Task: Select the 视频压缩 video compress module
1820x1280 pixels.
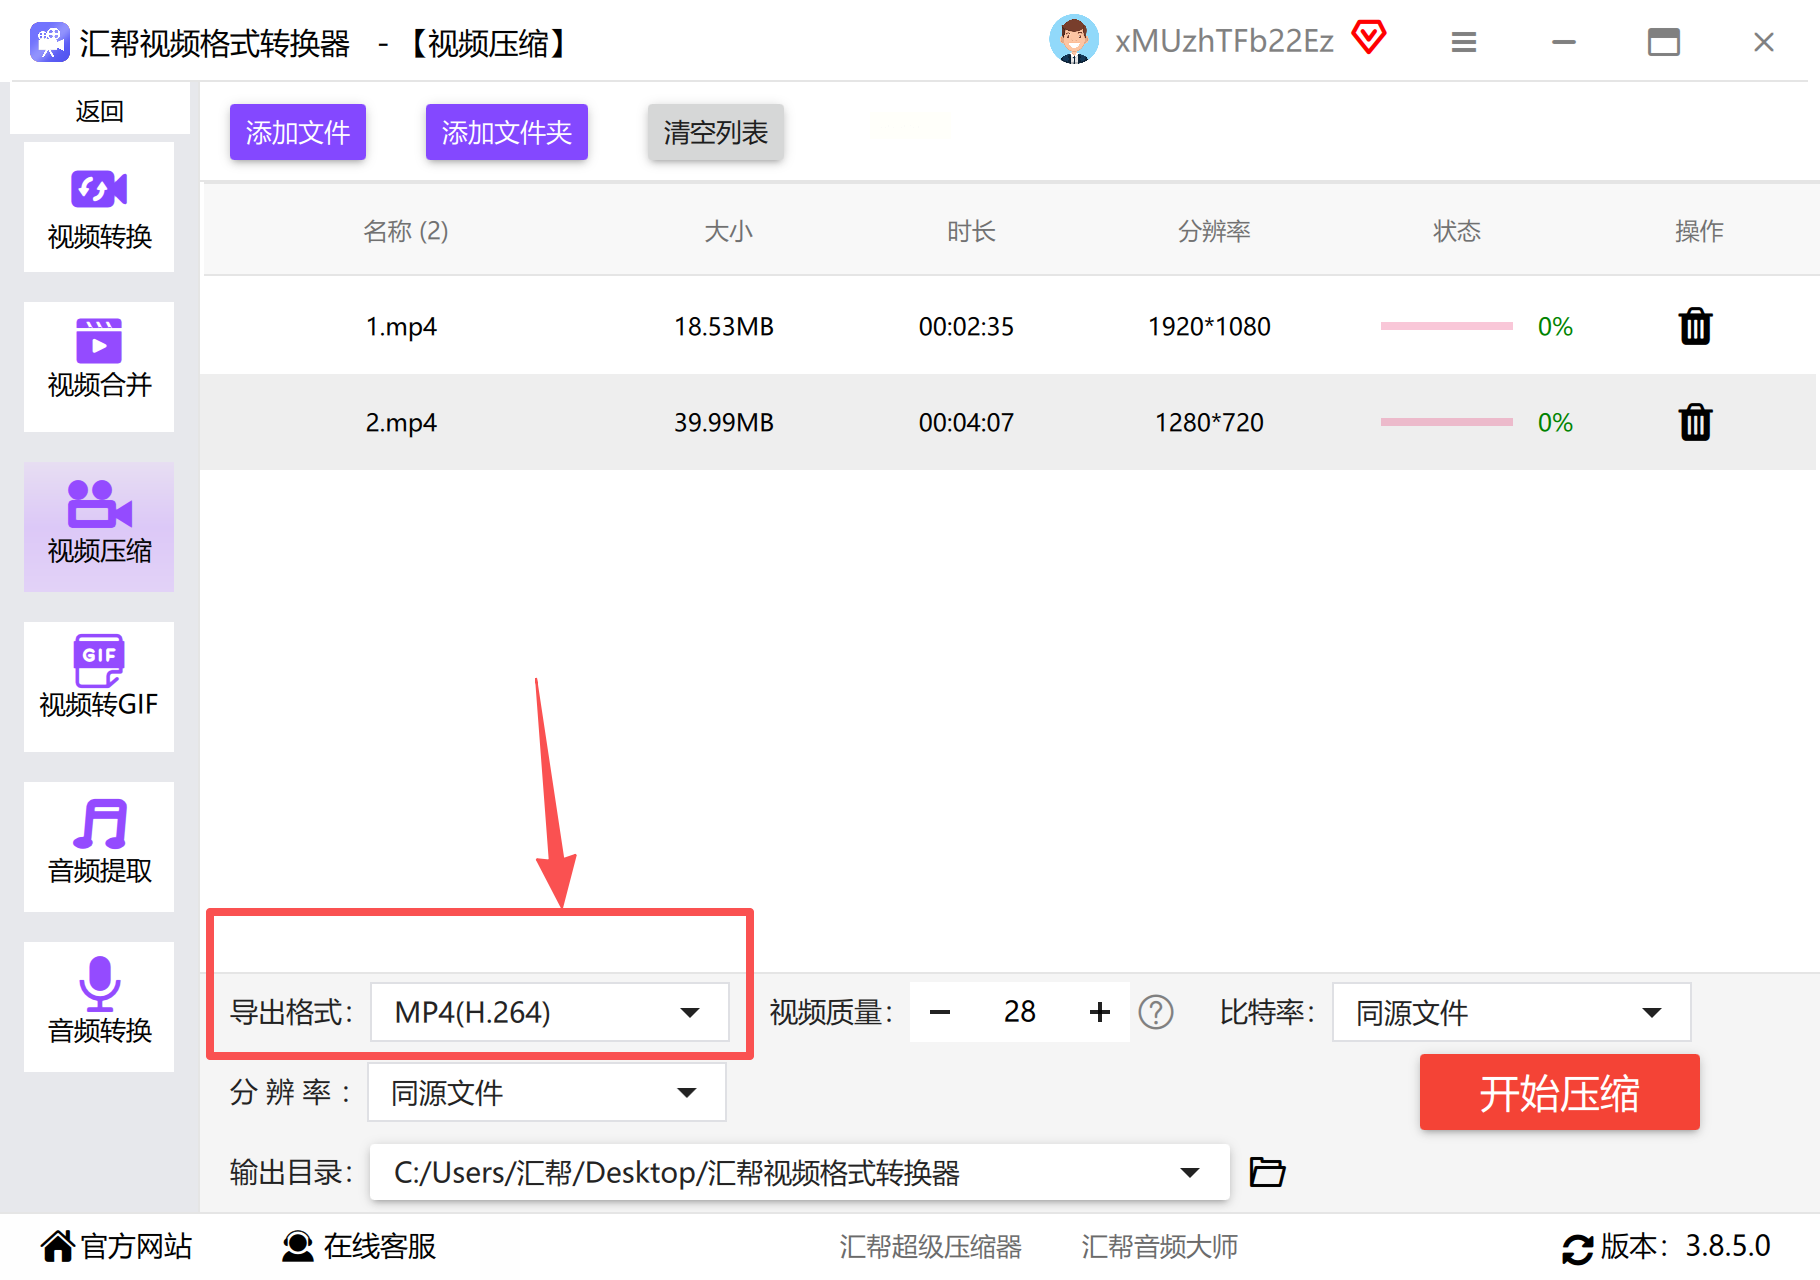Action: pyautogui.click(x=99, y=527)
